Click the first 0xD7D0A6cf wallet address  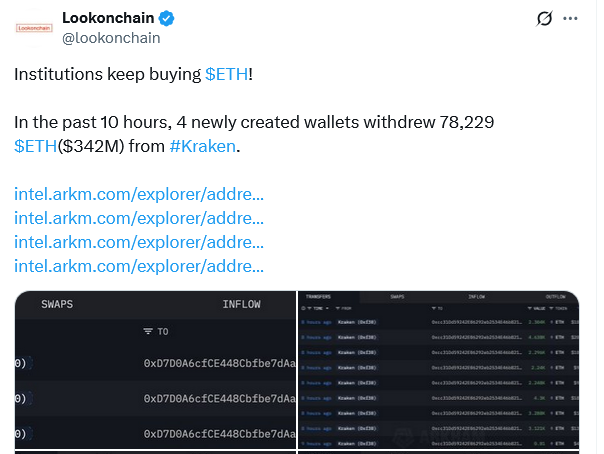(220, 364)
